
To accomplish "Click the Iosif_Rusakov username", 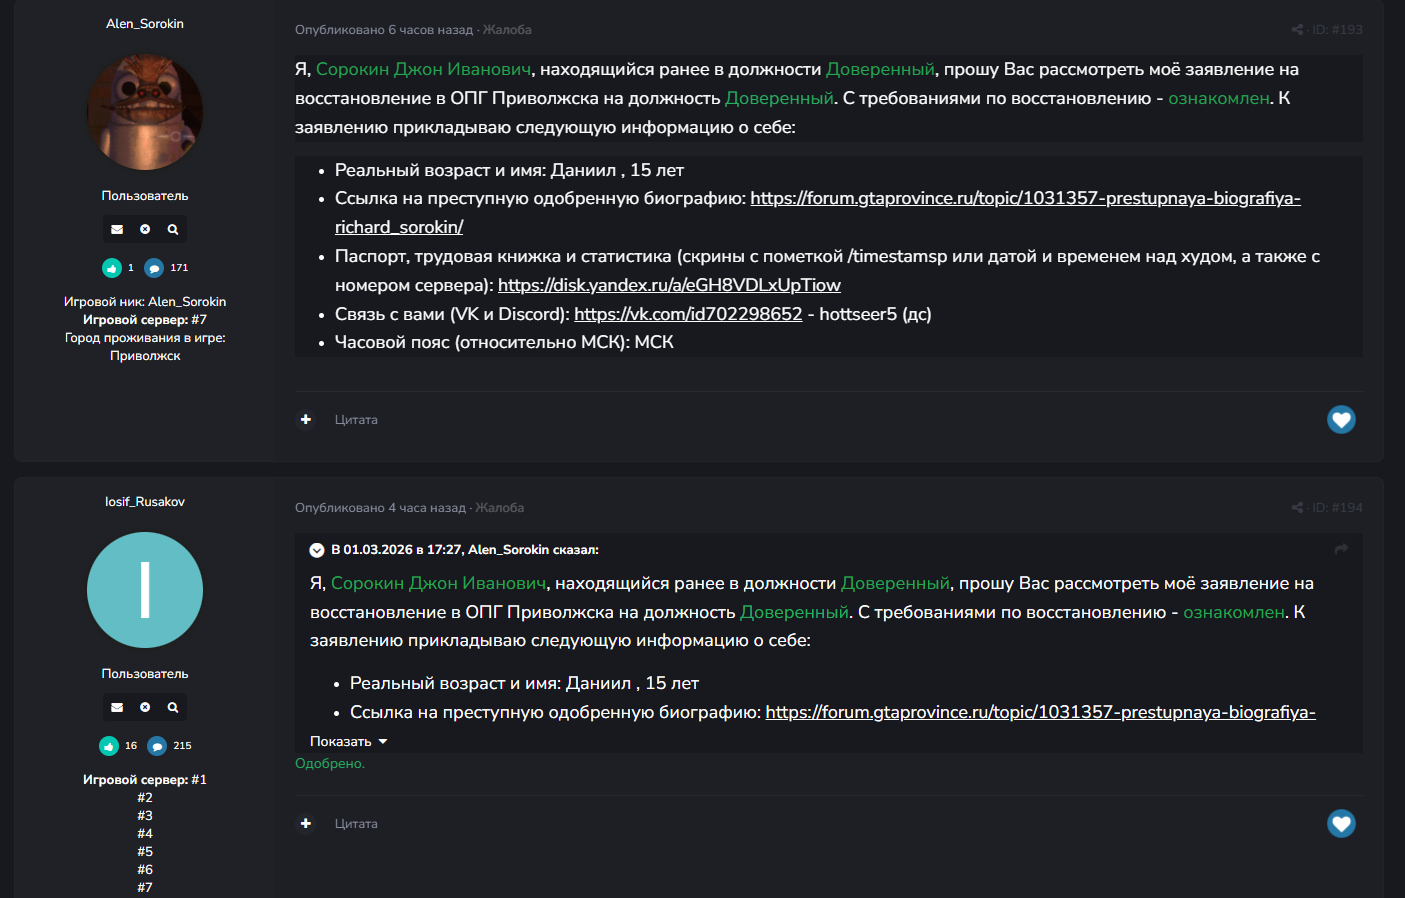I will pyautogui.click(x=145, y=502).
